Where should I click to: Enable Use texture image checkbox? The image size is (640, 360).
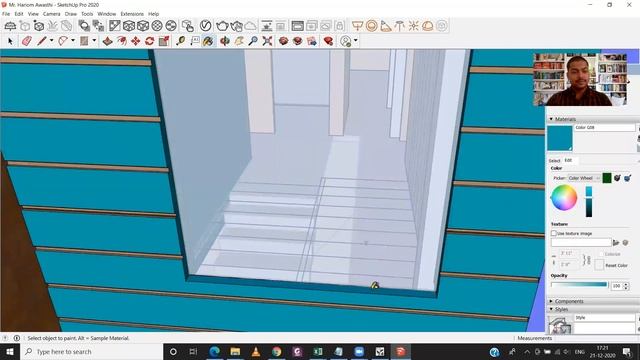click(x=554, y=233)
